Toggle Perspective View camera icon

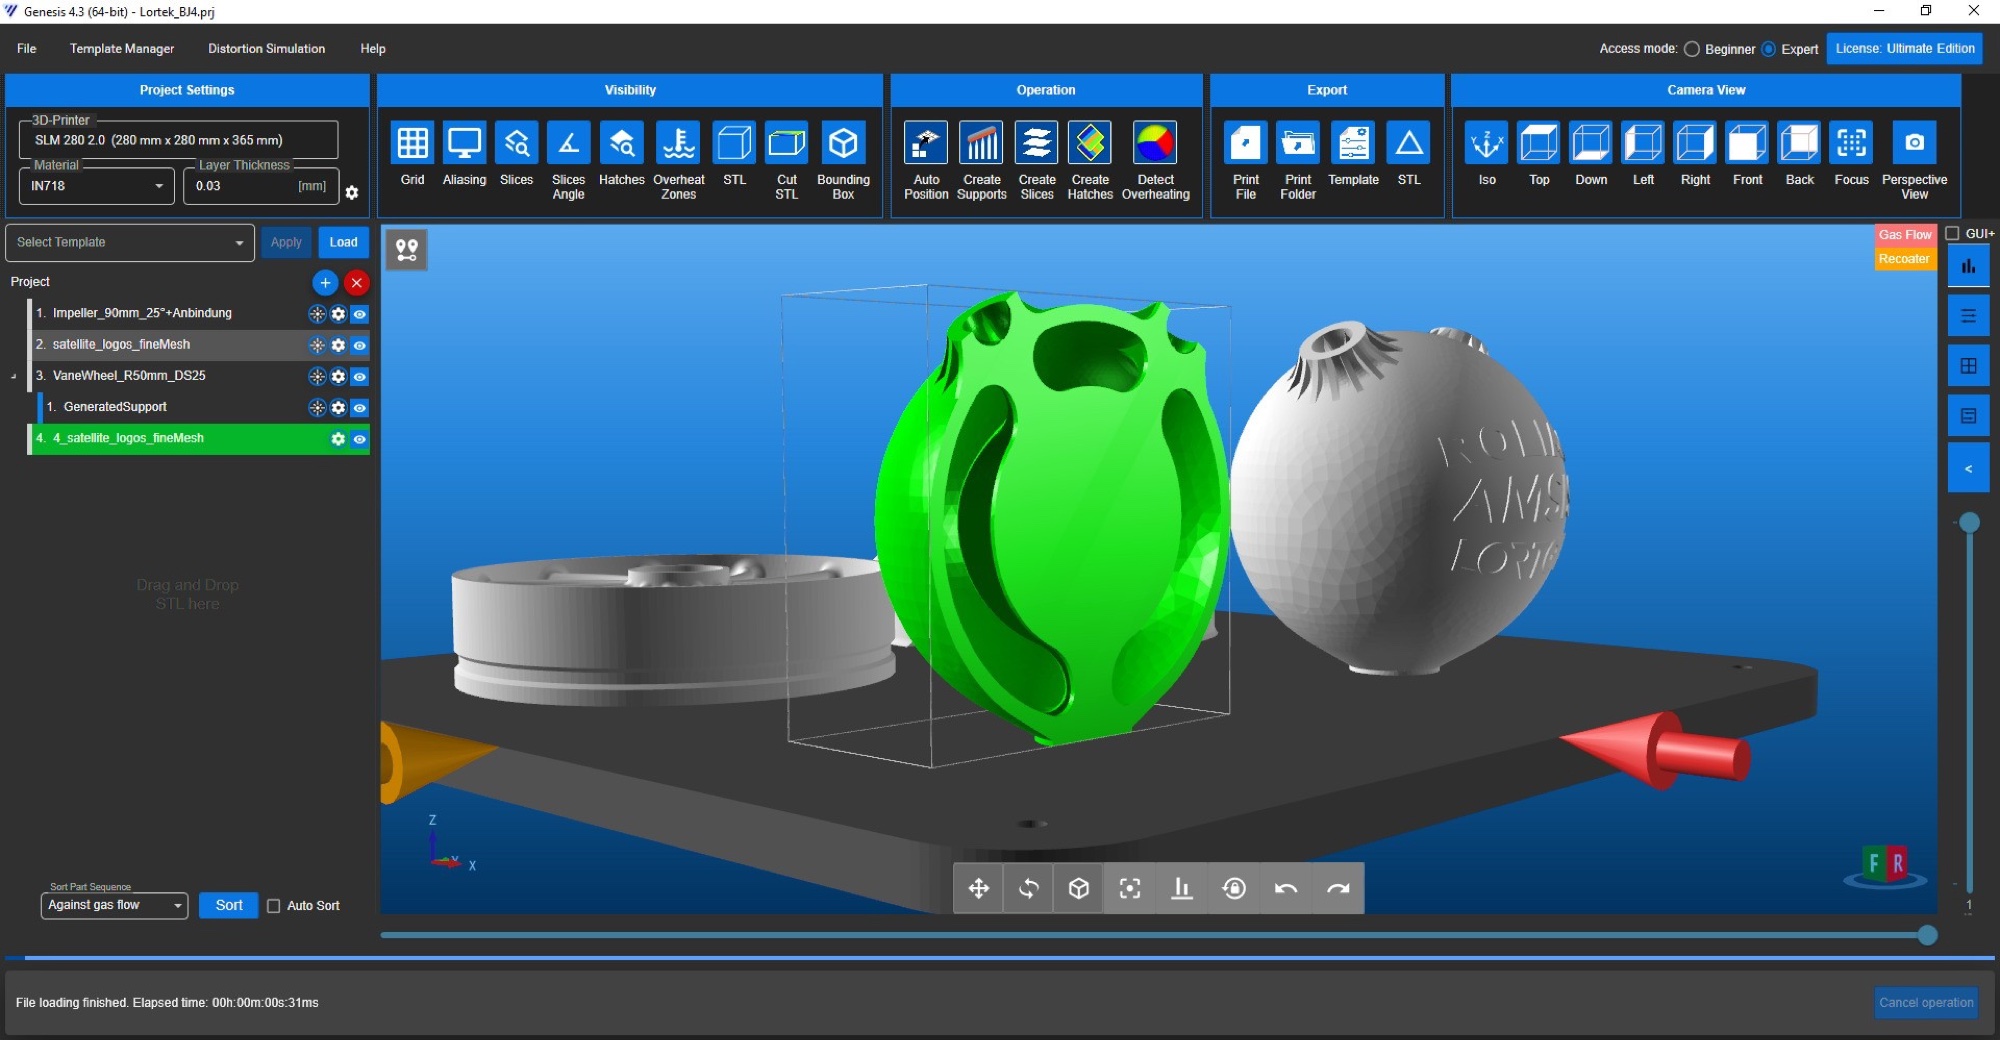click(1914, 143)
